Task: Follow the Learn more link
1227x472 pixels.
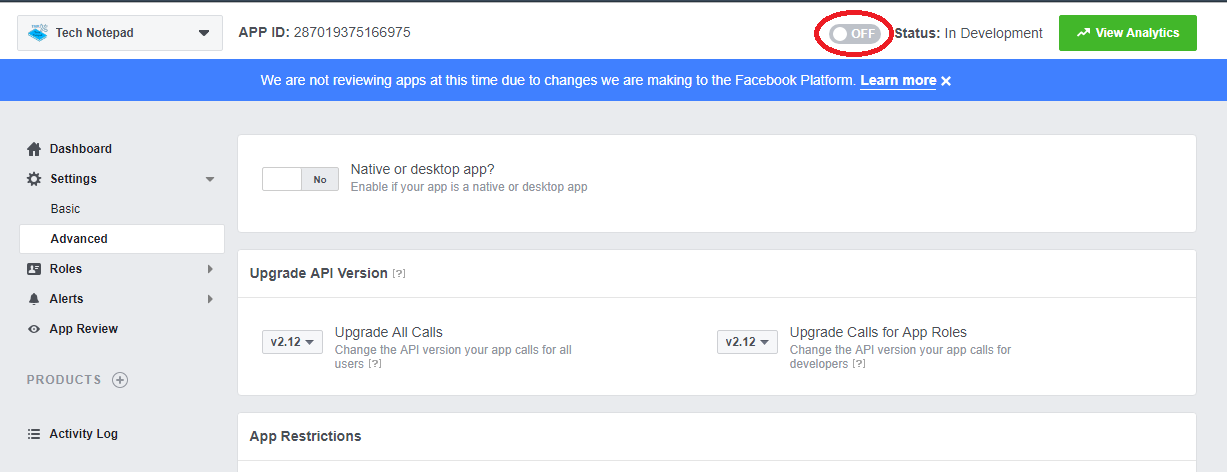Action: [898, 81]
